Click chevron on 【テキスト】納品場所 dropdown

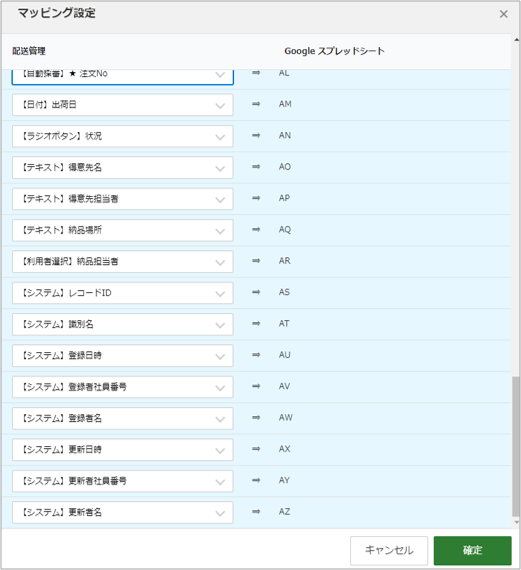pyautogui.click(x=220, y=231)
